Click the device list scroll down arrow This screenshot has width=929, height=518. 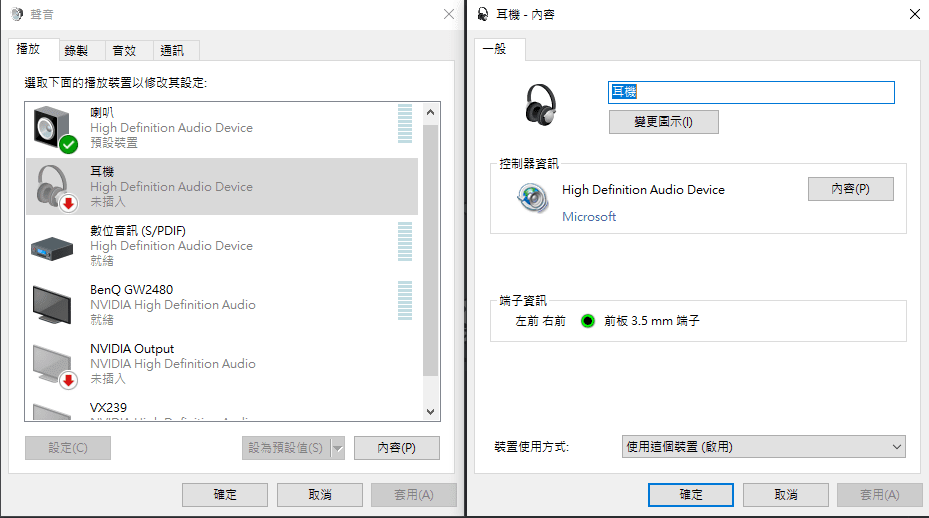431,411
